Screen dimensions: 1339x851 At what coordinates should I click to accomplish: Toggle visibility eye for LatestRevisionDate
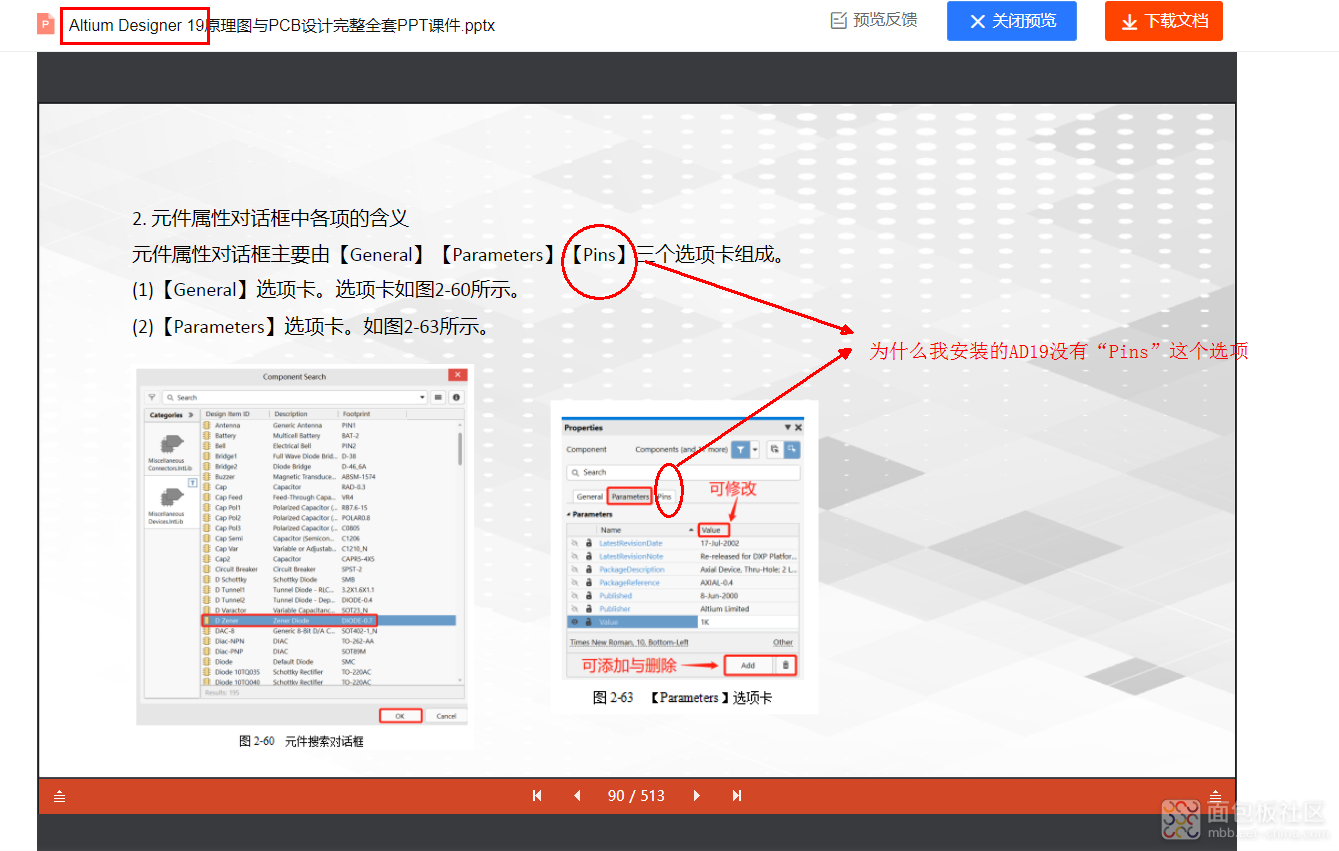click(574, 543)
